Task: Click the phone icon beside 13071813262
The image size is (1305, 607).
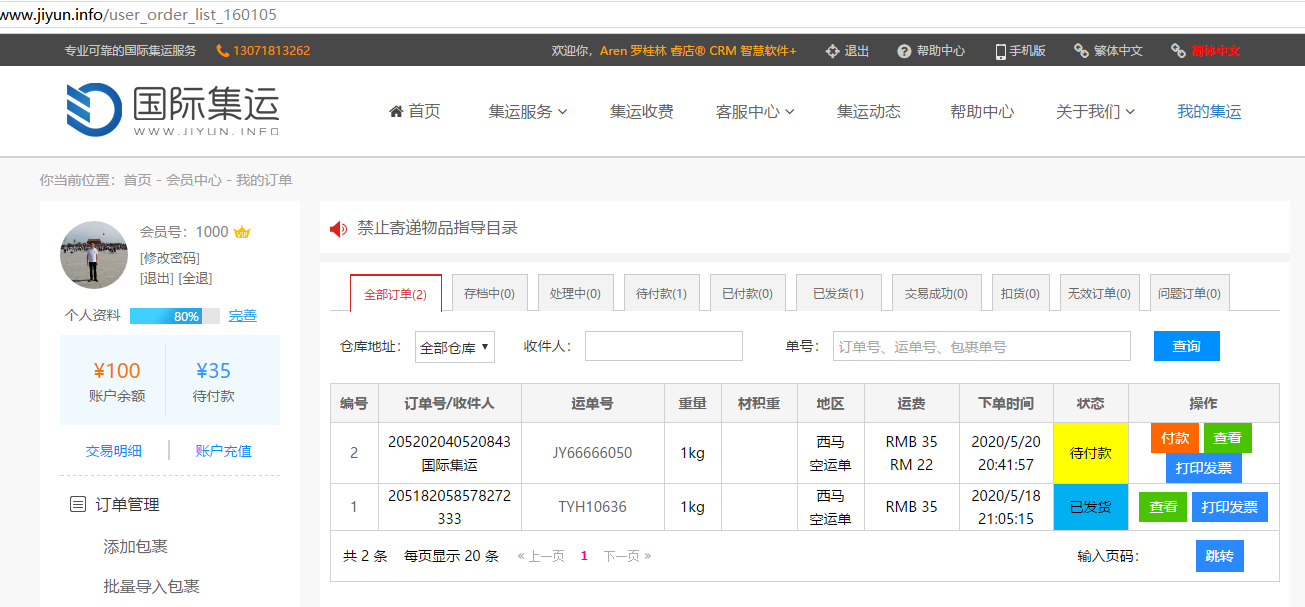Action: [x=222, y=51]
